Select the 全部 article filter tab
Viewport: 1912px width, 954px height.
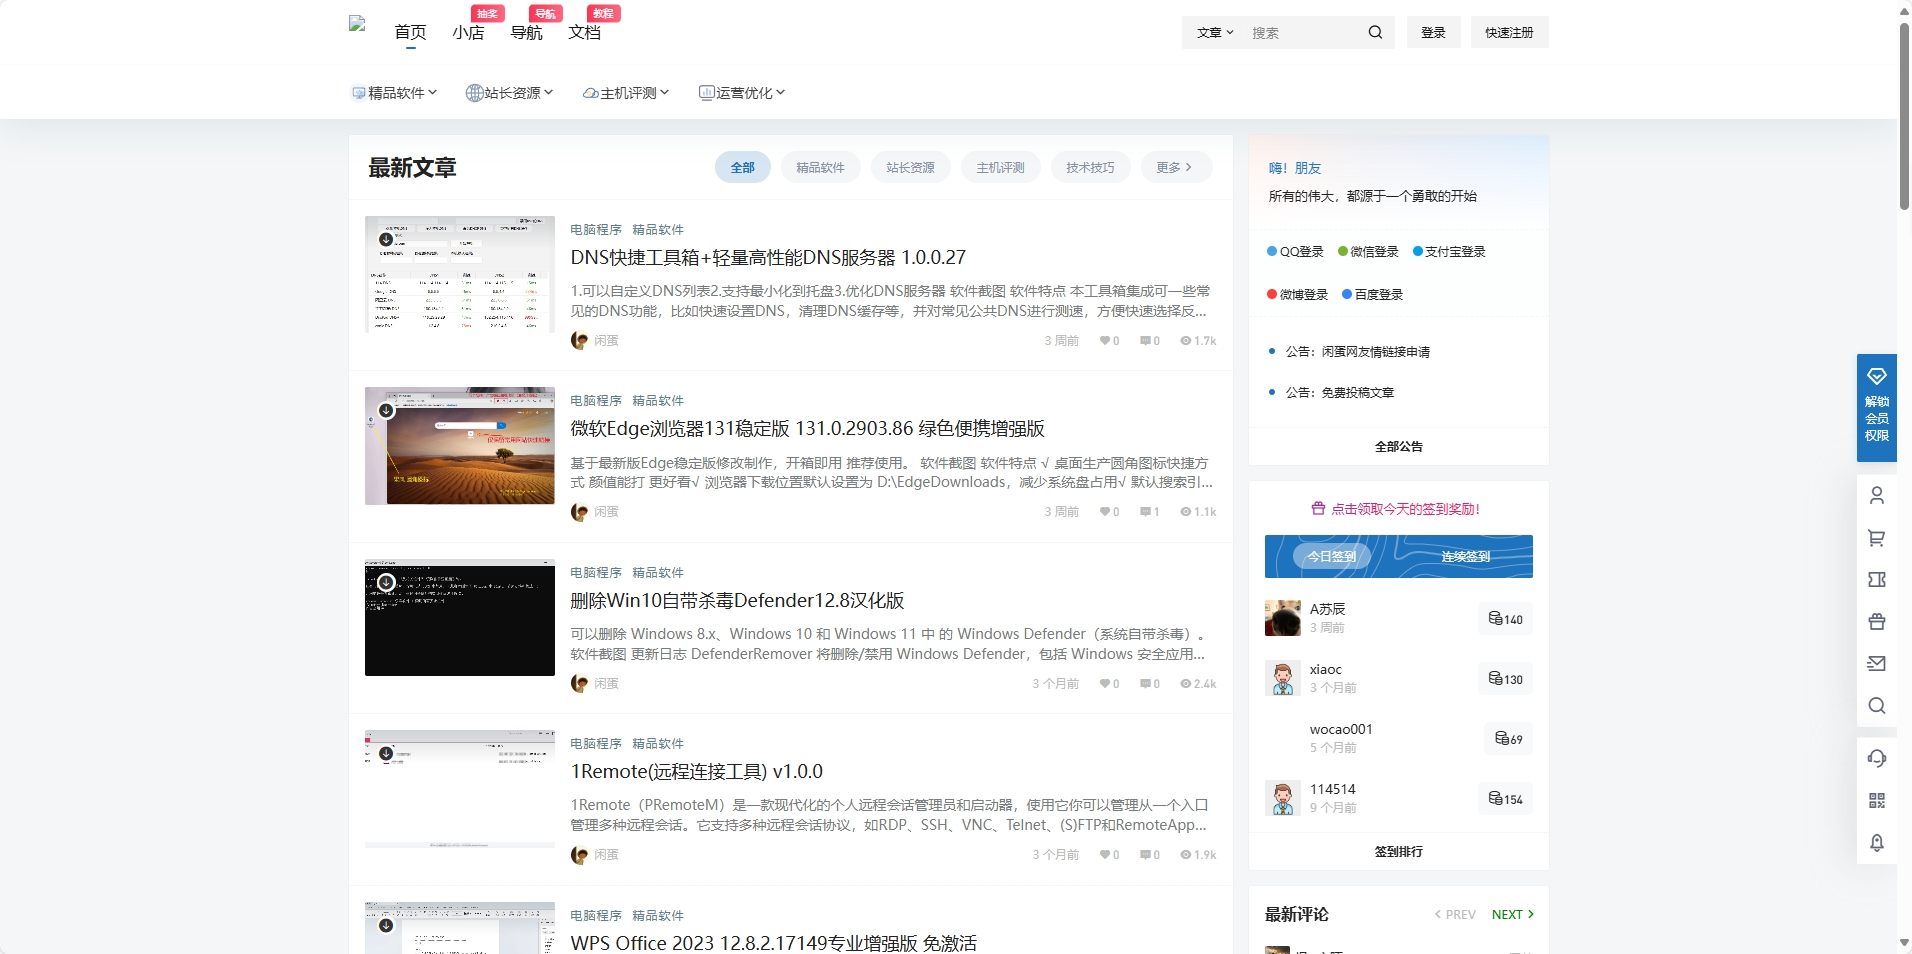[x=743, y=167]
